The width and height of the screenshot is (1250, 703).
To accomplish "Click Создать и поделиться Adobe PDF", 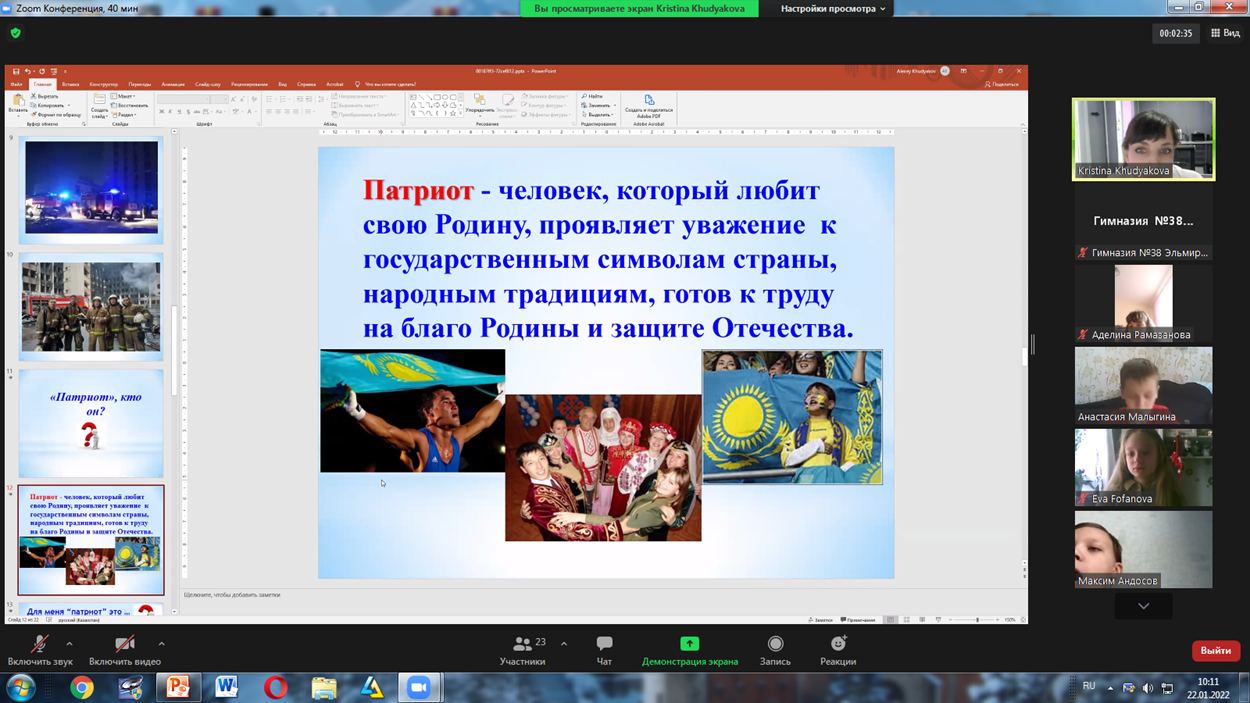I will tap(649, 107).
